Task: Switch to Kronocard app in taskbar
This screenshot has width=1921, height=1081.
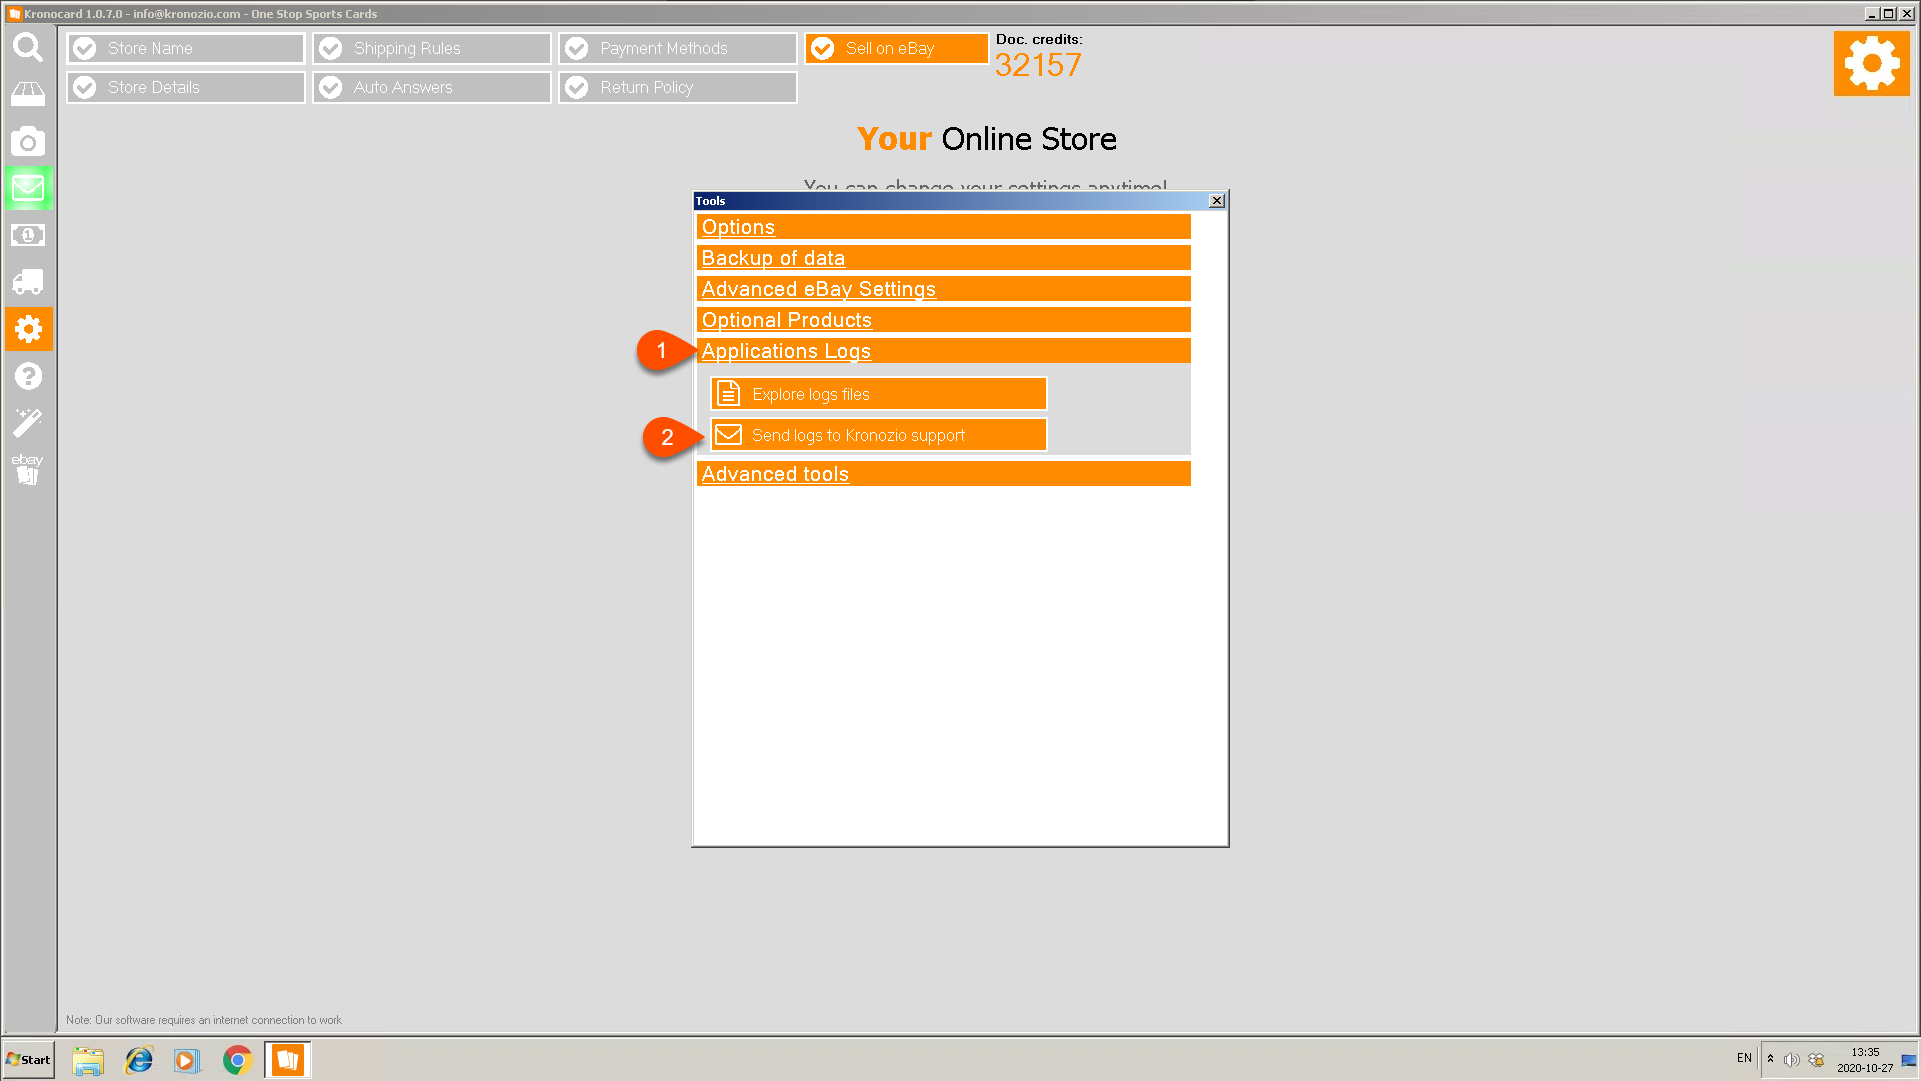Action: (x=288, y=1060)
